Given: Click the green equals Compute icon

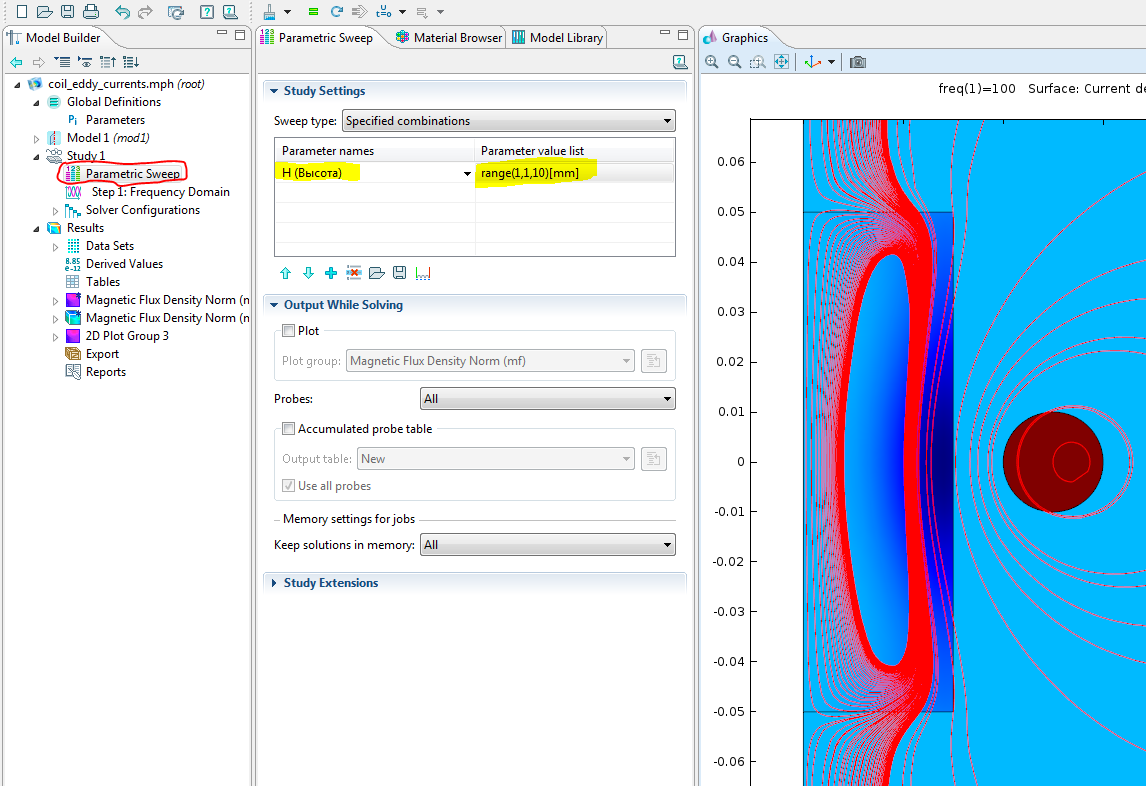Looking at the screenshot, I should pyautogui.click(x=314, y=12).
